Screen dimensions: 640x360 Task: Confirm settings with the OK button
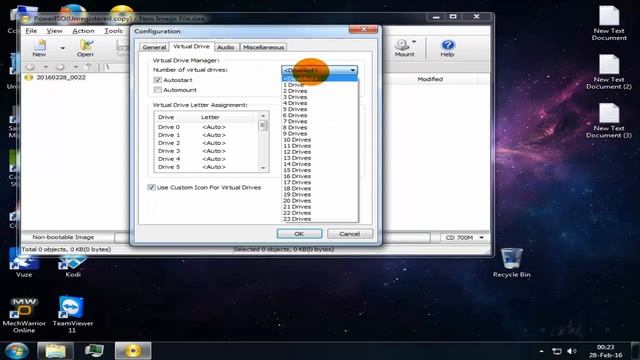click(x=299, y=234)
